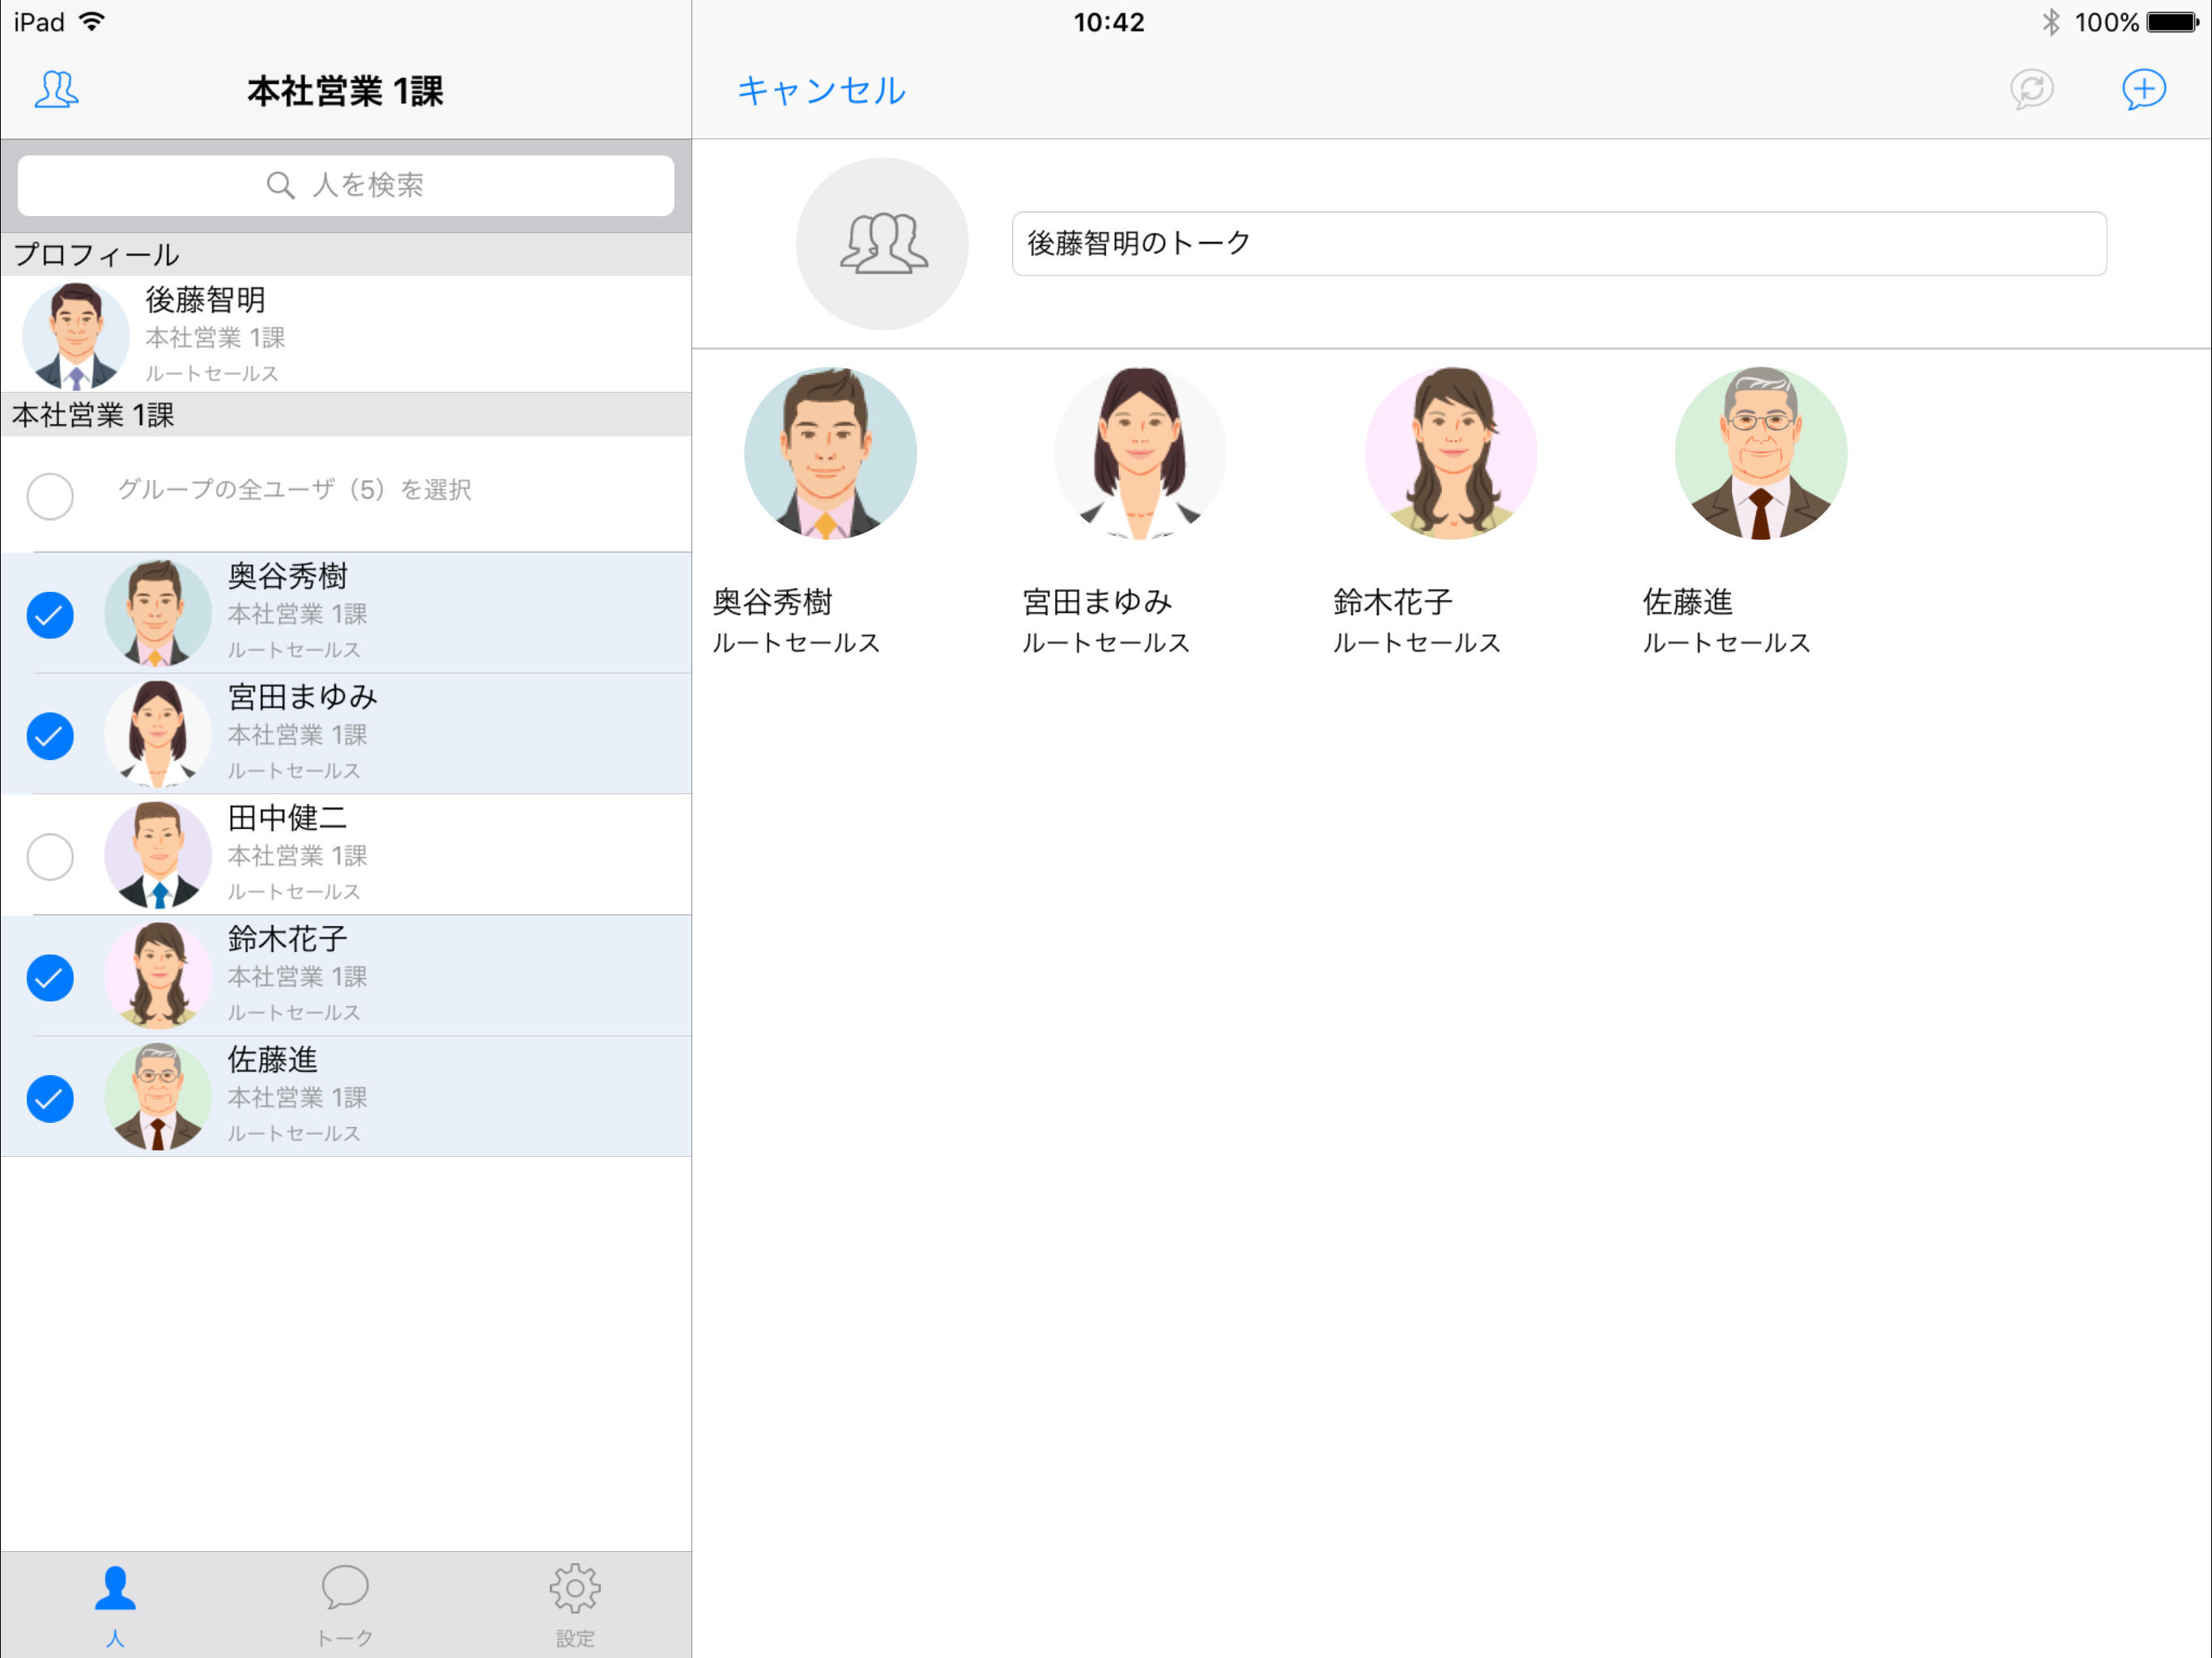Tap 田中健二 avatar in the list
Viewport: 2212px width, 1658px height.
[x=158, y=854]
